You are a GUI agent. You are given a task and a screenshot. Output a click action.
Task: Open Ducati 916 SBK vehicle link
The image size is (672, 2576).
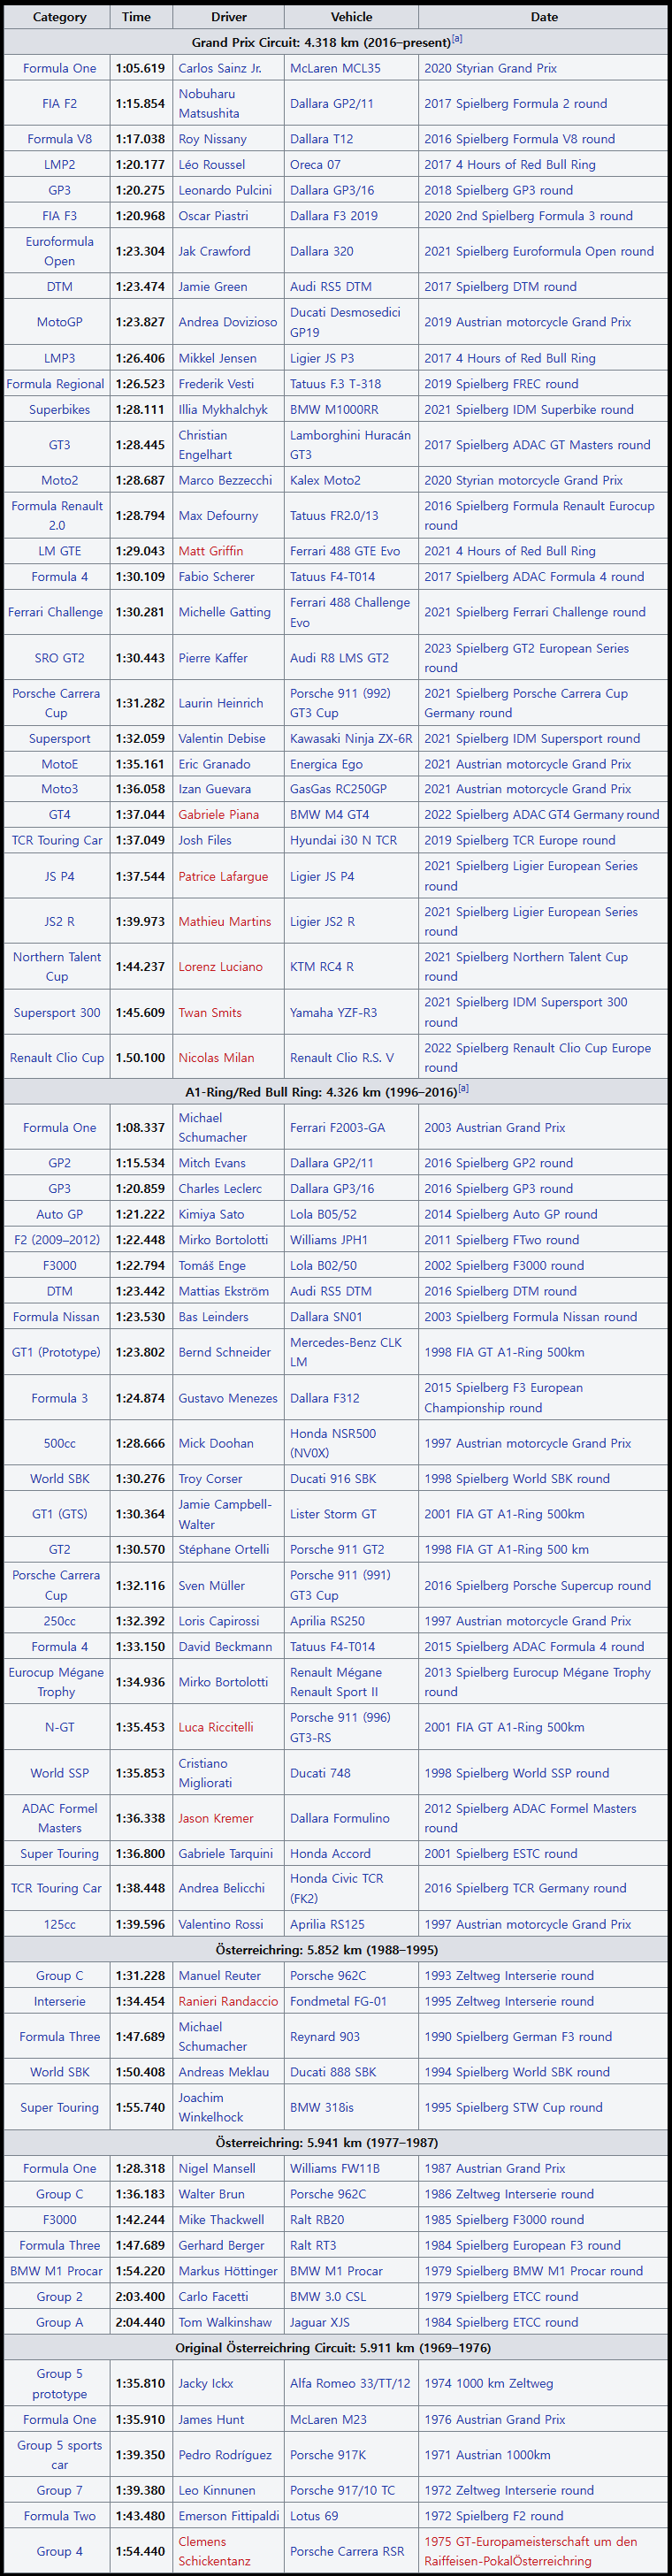point(333,1479)
